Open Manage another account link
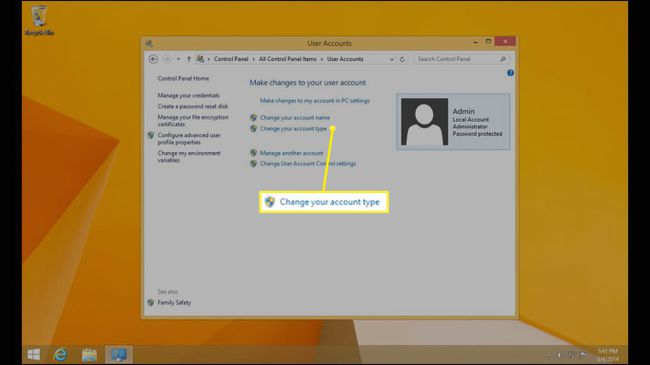Screen dimensions: 650x365 [291, 153]
